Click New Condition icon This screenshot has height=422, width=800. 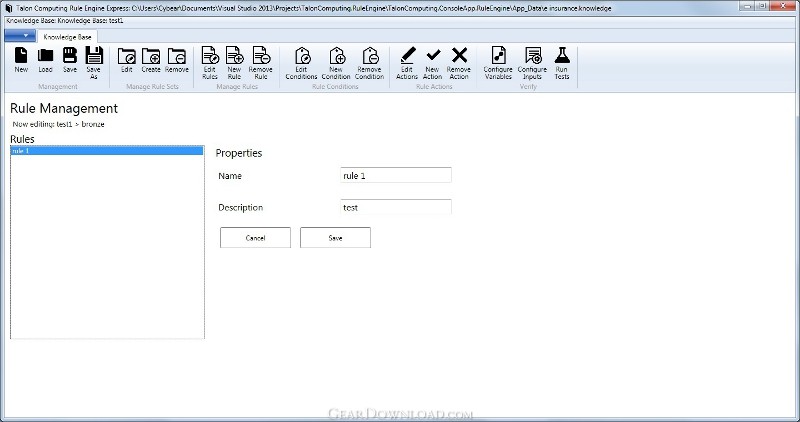click(x=336, y=55)
